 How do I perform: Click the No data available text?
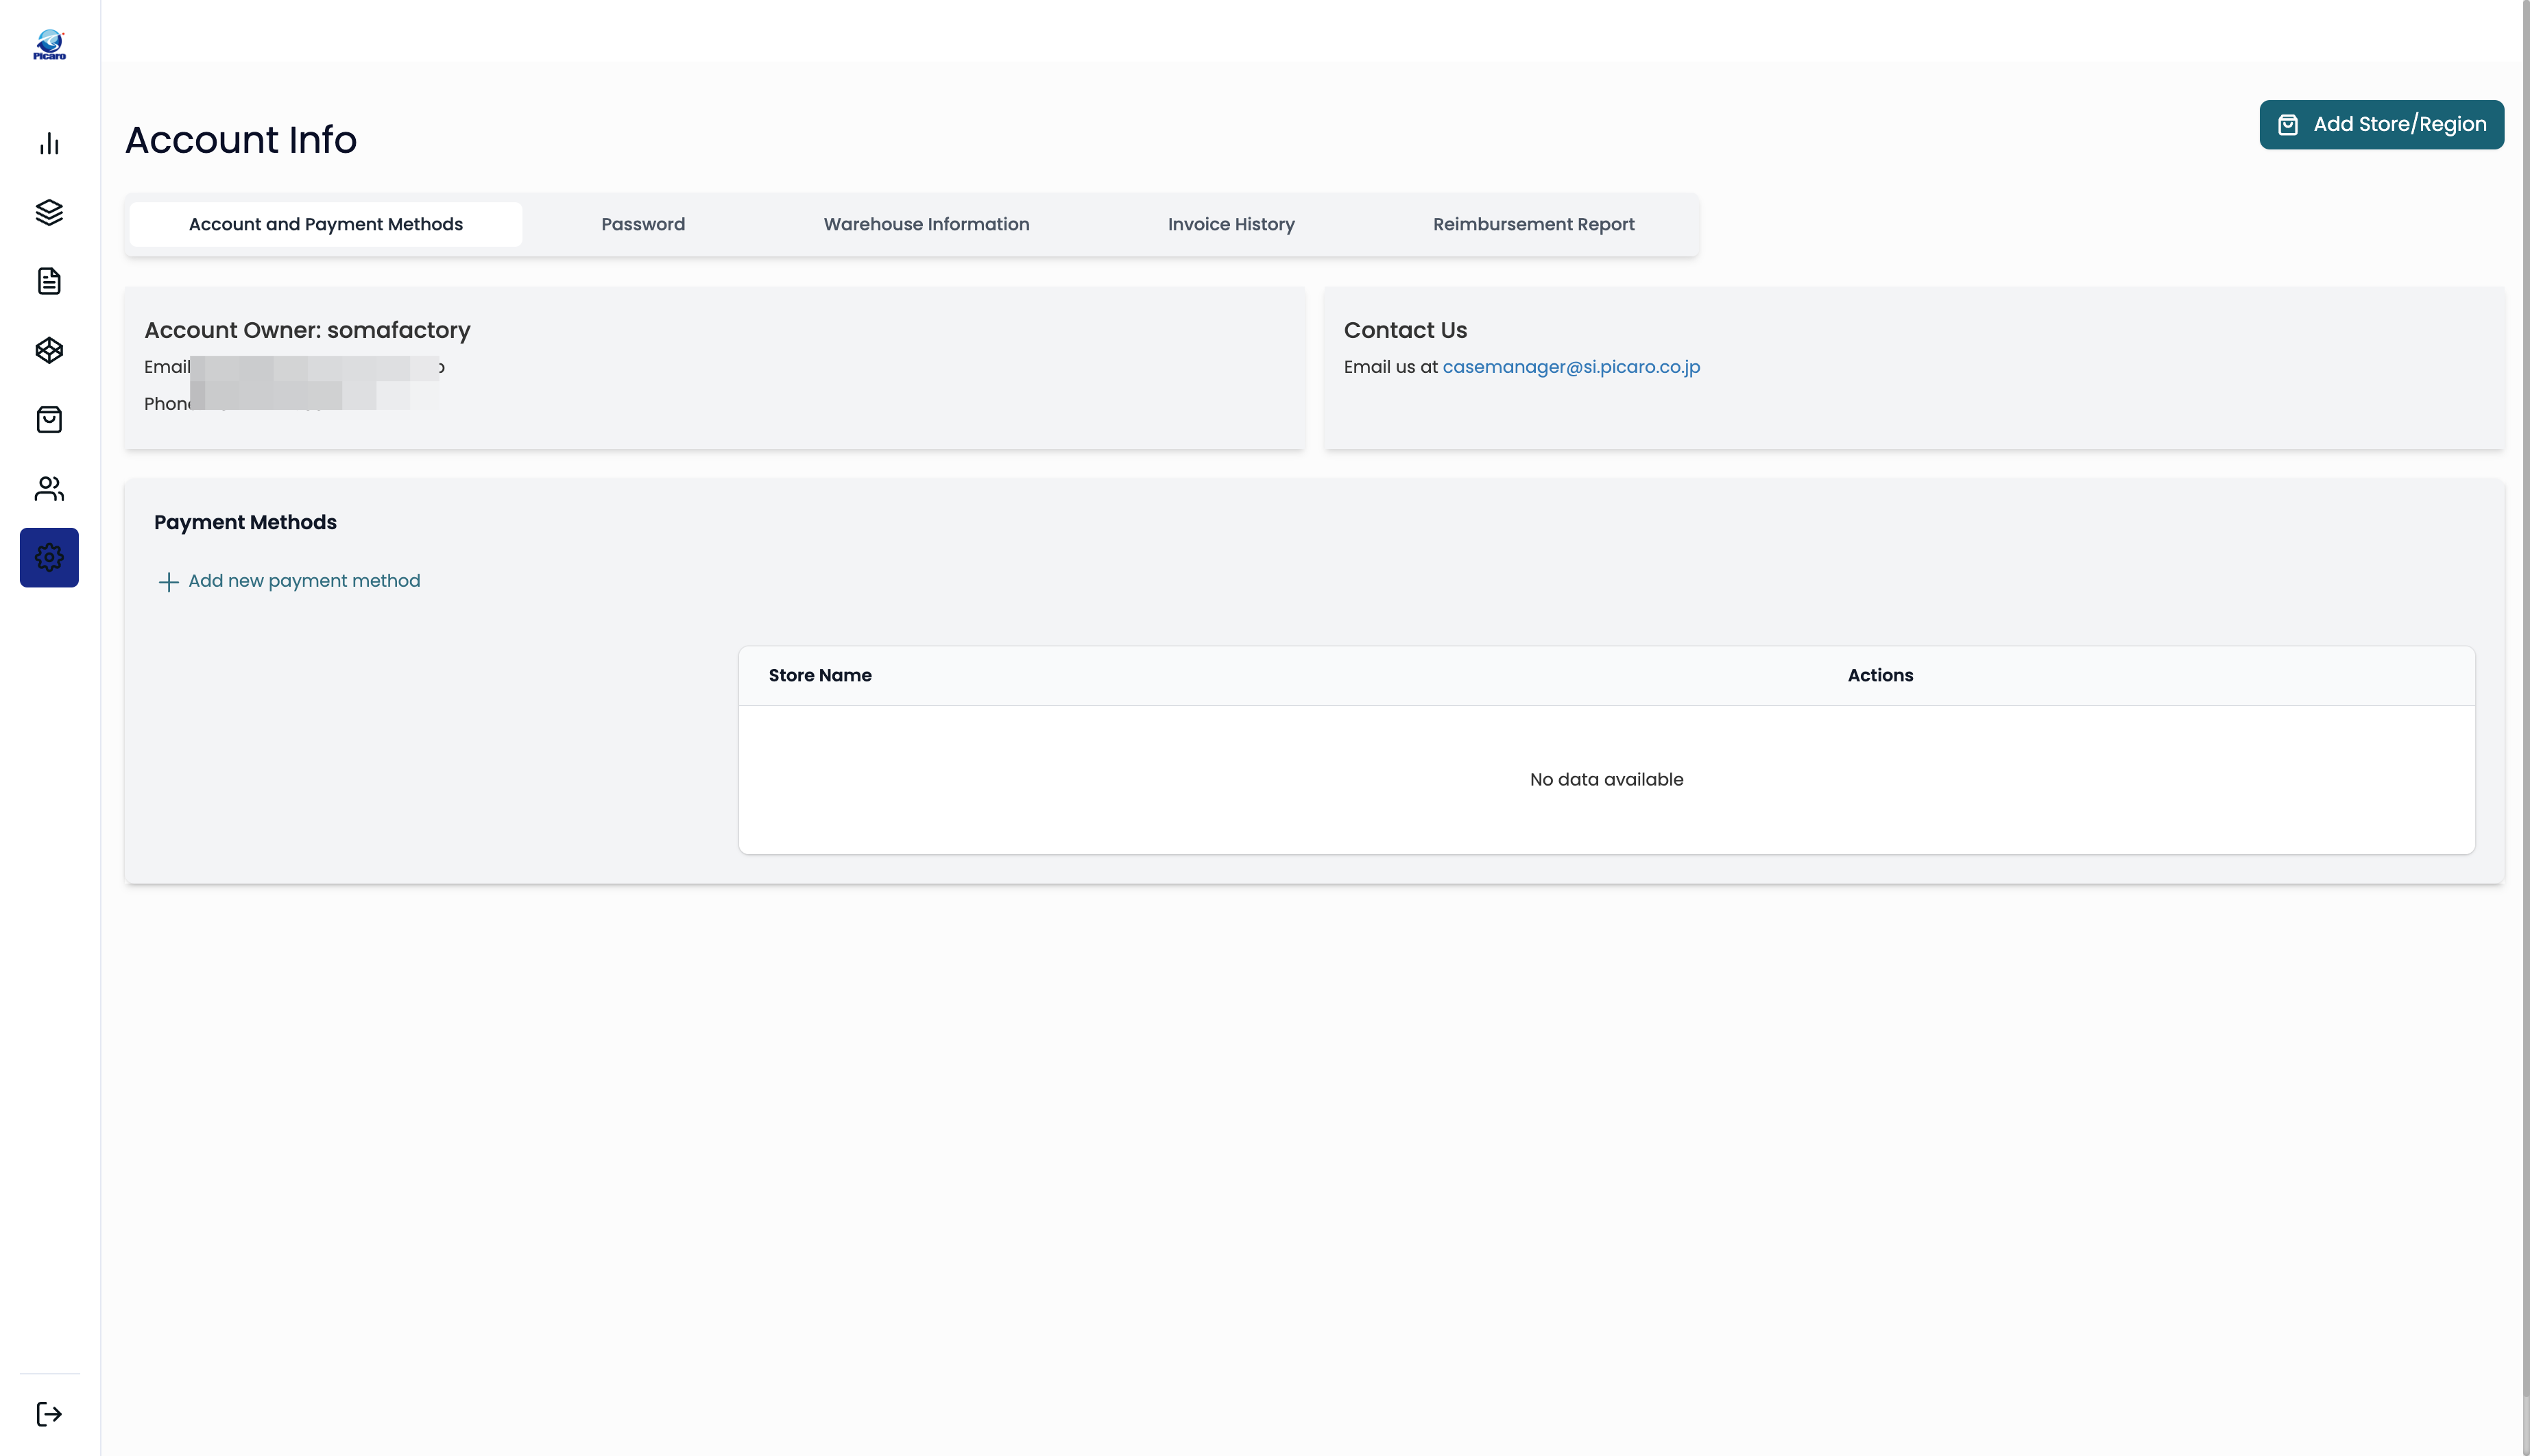(x=1606, y=779)
